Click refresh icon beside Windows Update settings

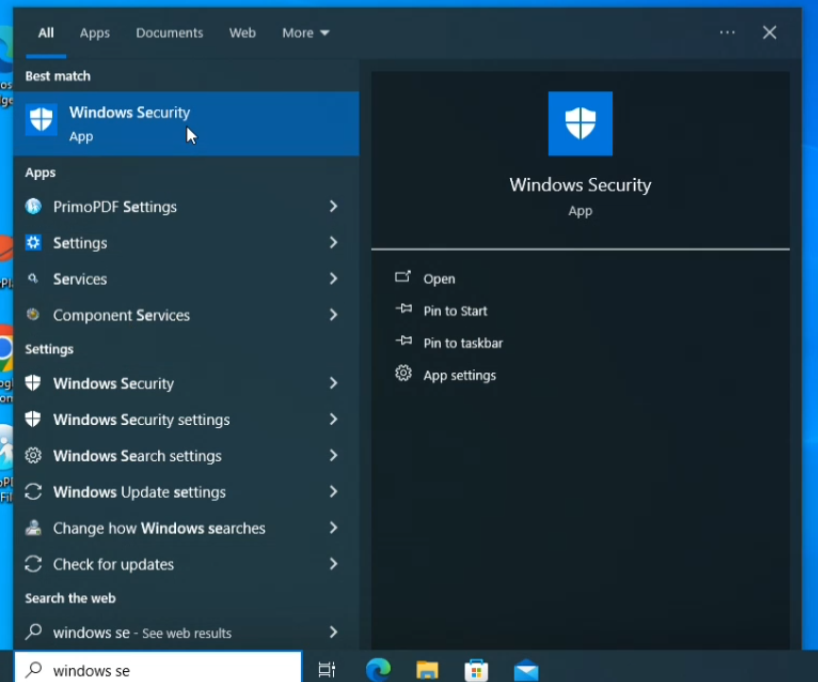coord(33,492)
